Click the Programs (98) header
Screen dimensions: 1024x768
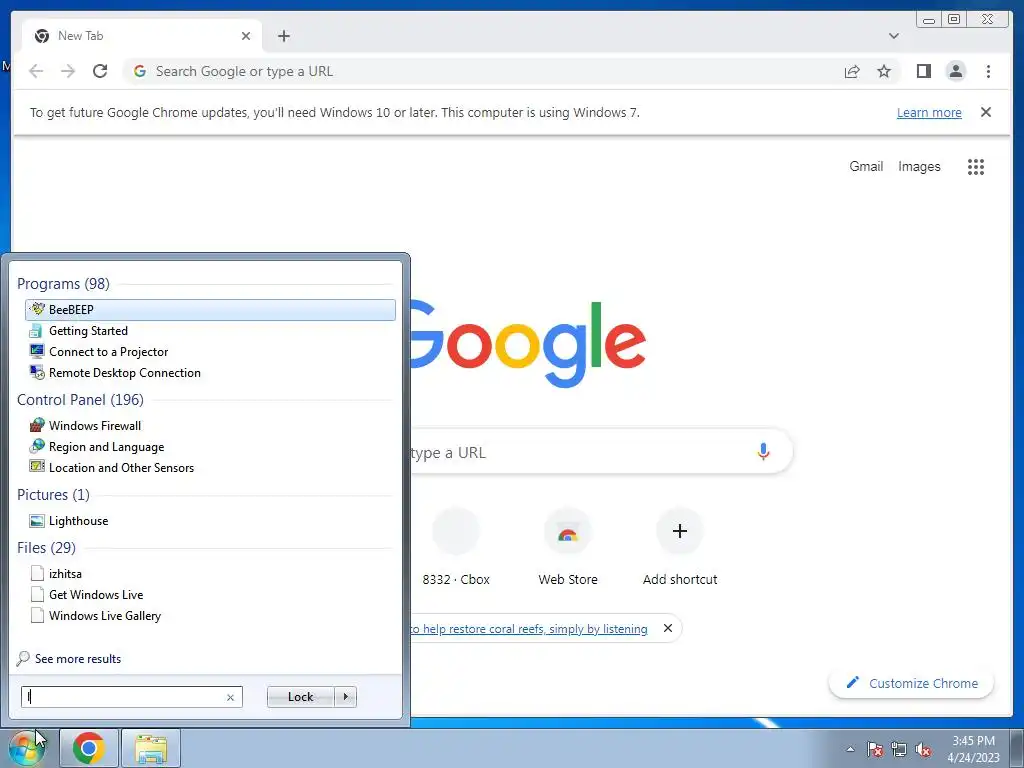(63, 283)
